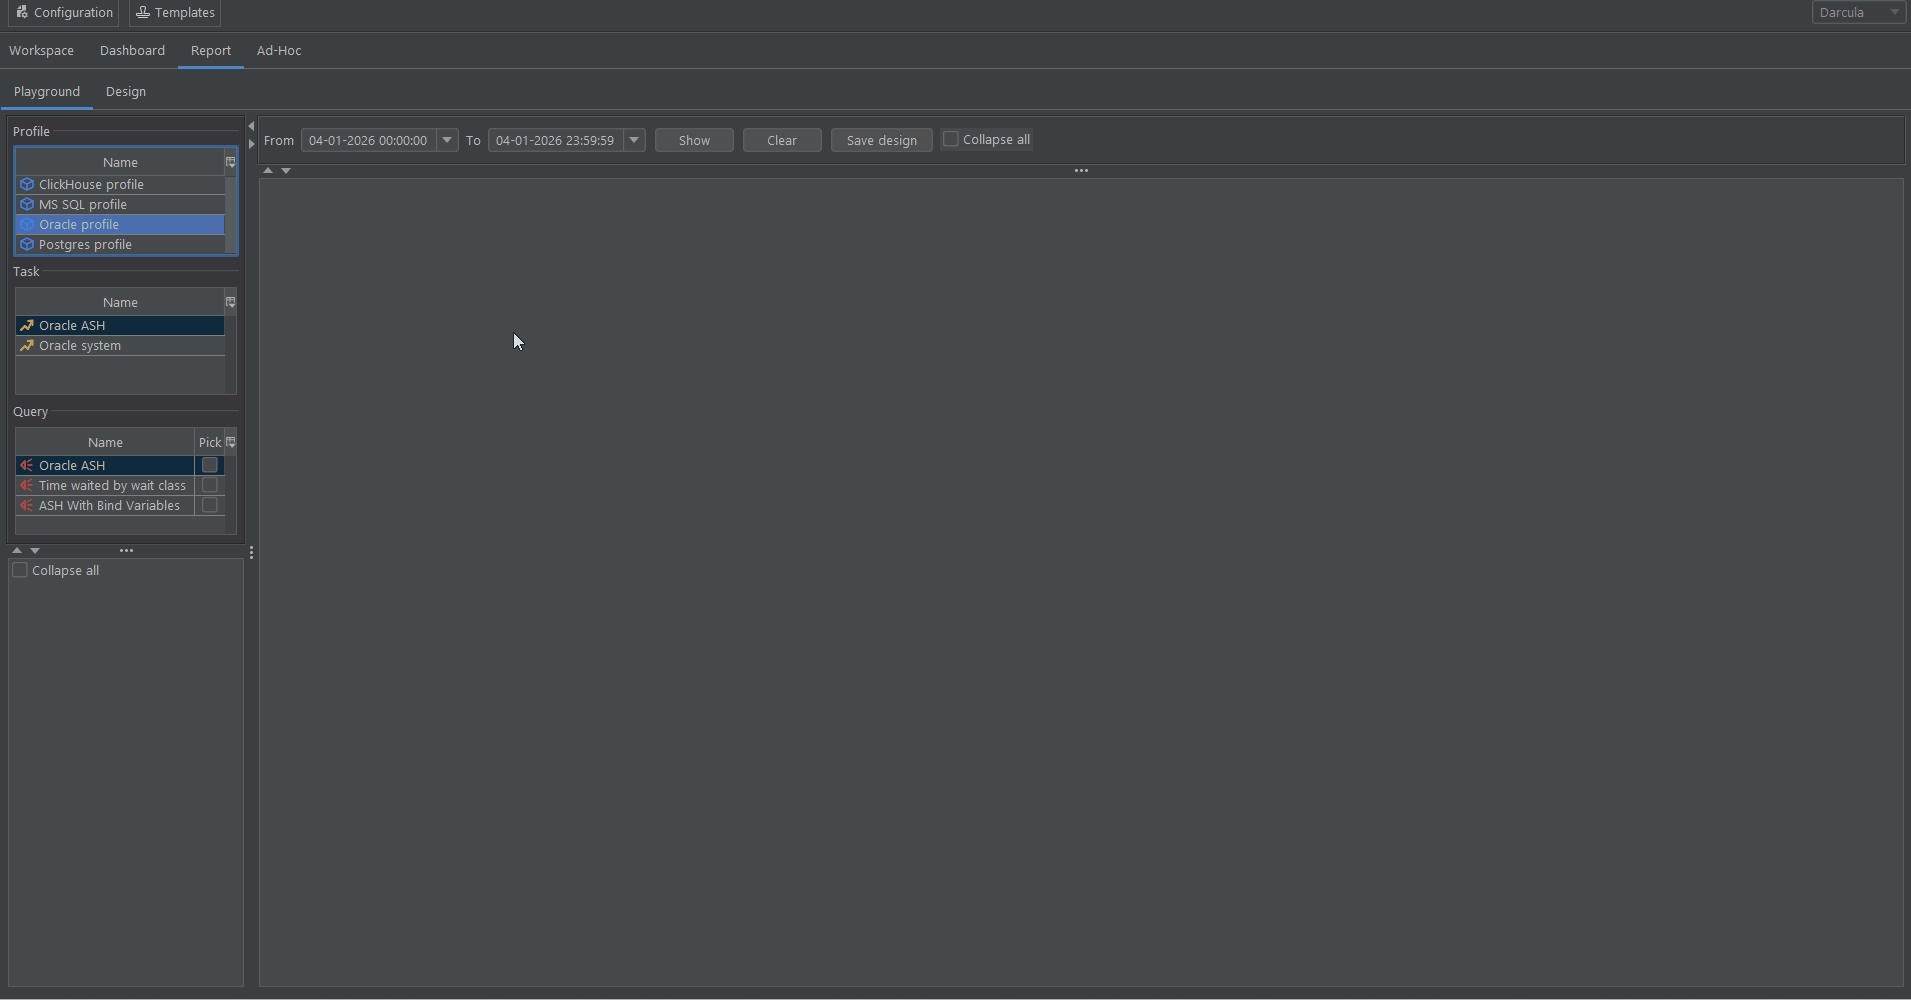Screen dimensions: 1911x1000
Task: Click the Pick column header
Action: point(210,443)
